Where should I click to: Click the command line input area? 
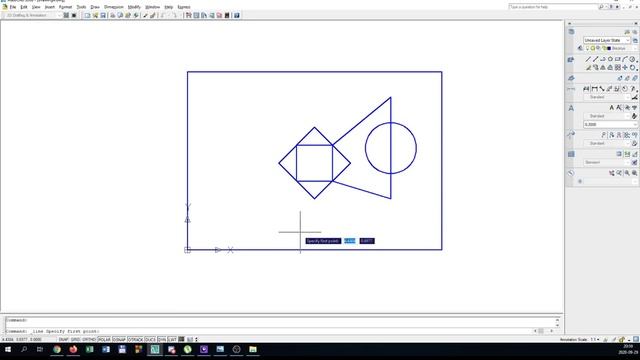click(x=269, y=331)
